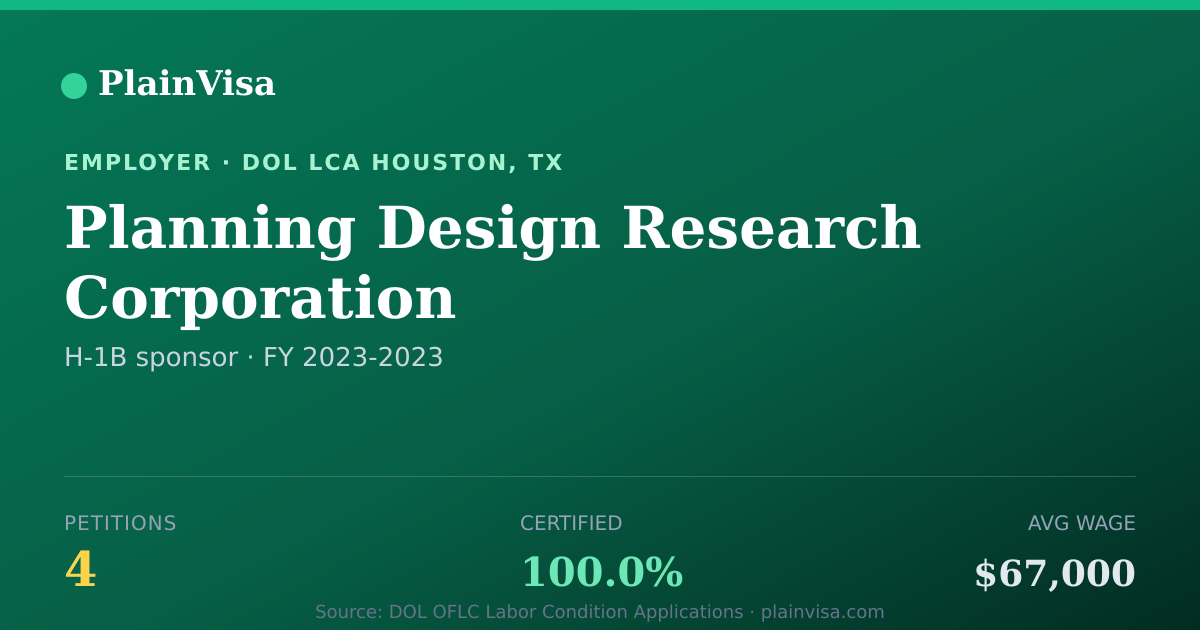Click the $67,000 average wage value
Viewport: 1200px width, 630px height.
click(x=1055, y=575)
